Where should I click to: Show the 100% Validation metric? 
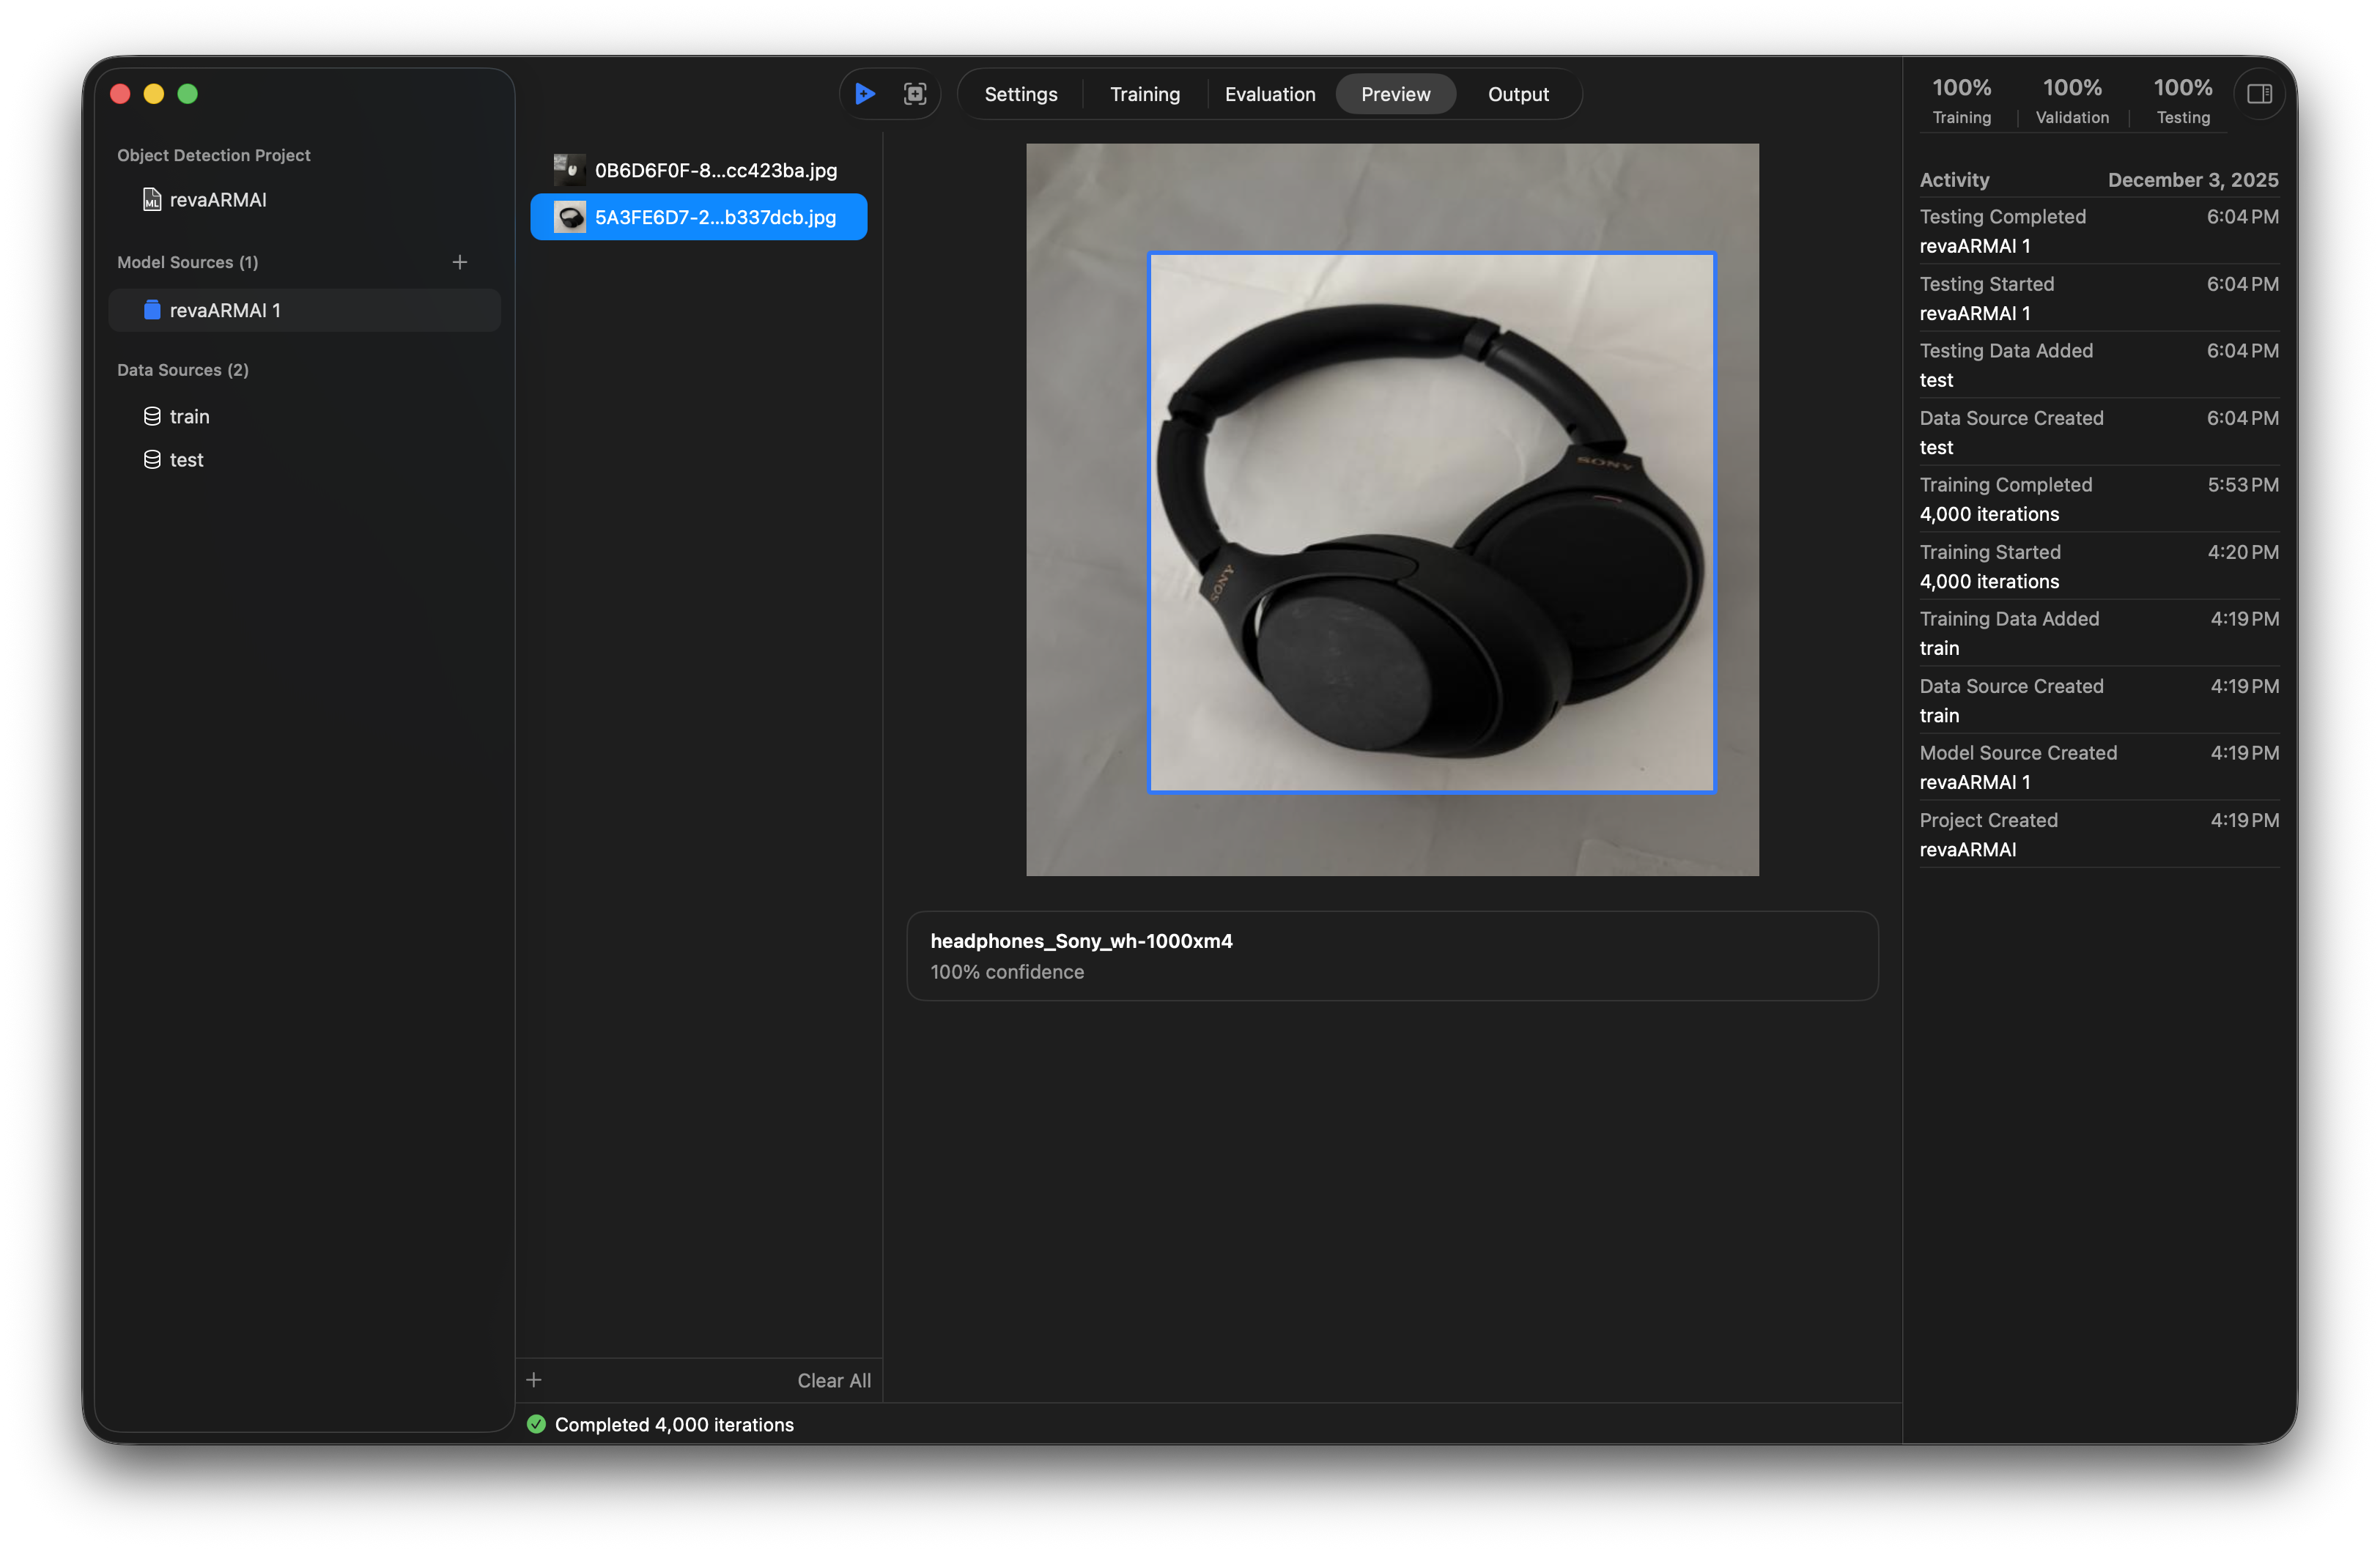[2072, 101]
